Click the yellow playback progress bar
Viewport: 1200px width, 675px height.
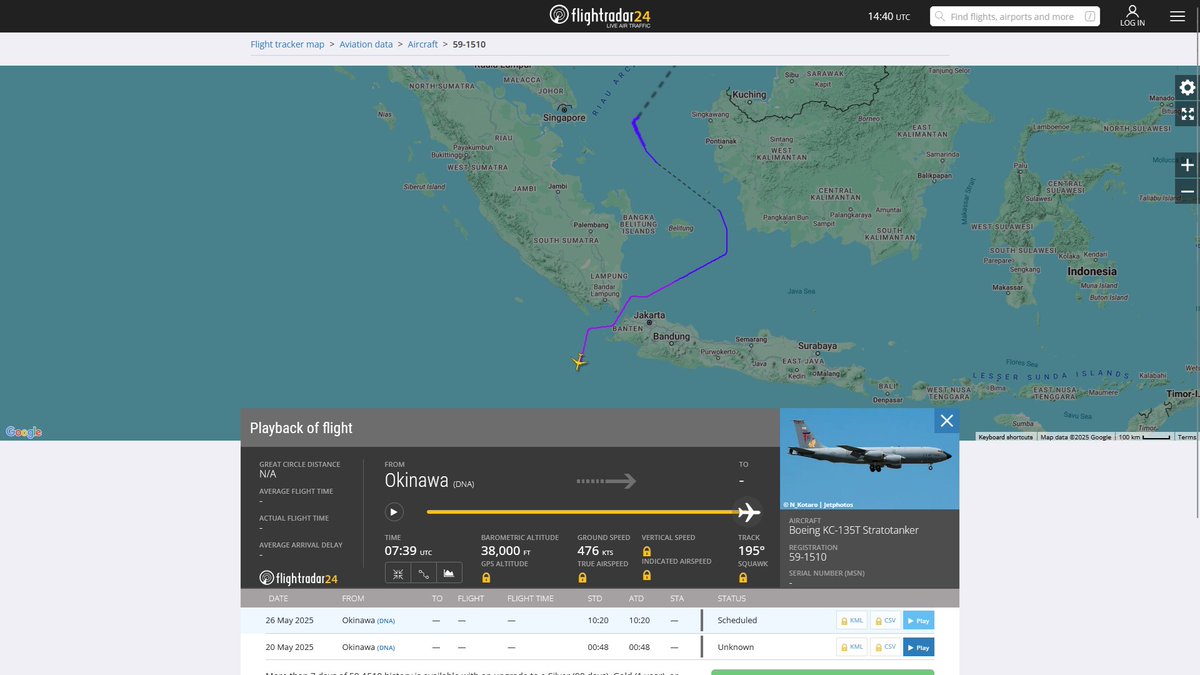pyautogui.click(x=582, y=512)
